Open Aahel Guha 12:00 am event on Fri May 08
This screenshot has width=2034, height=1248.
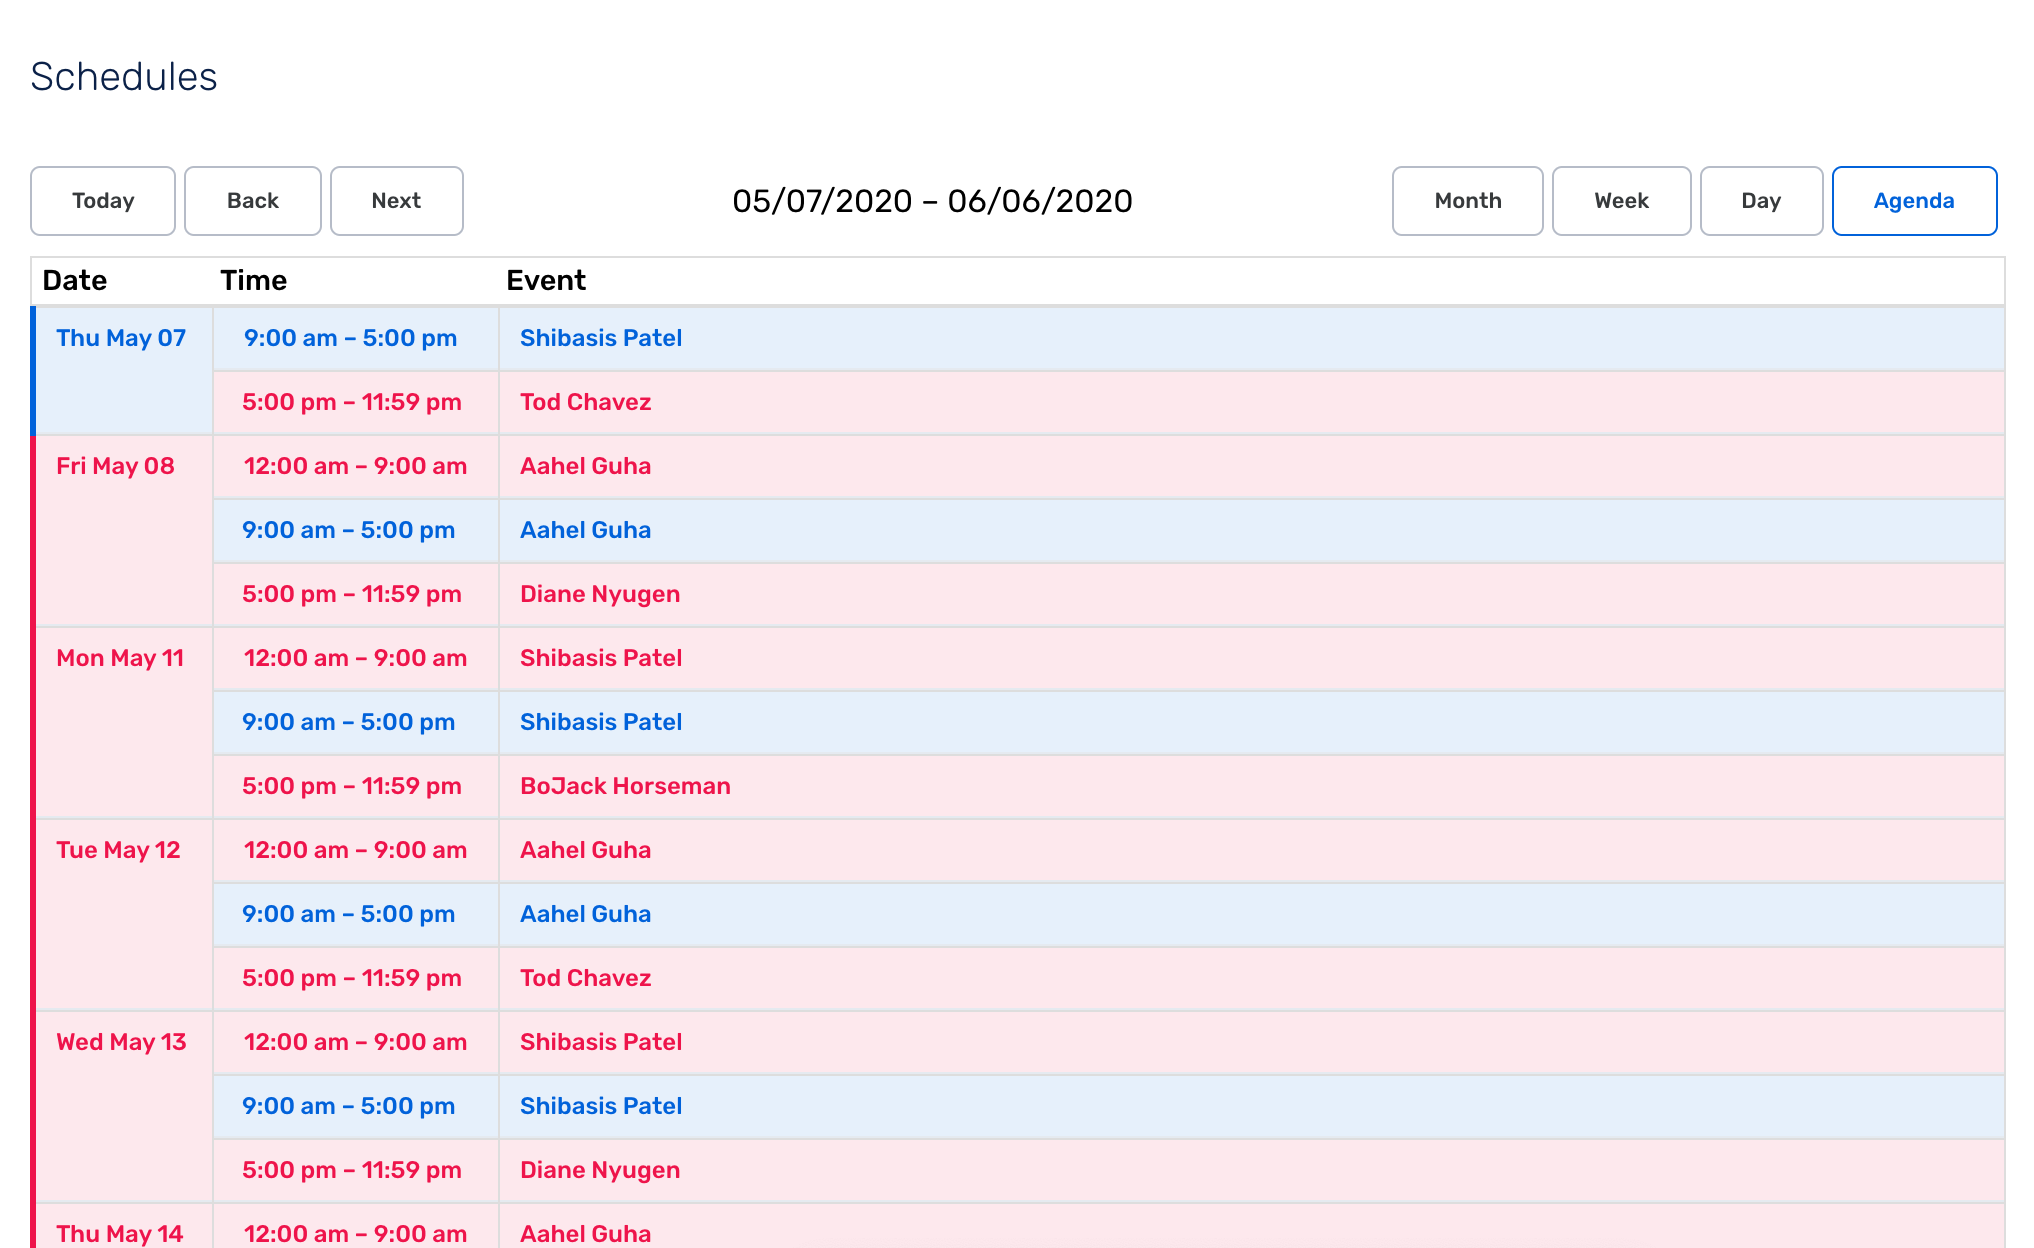coord(1252,466)
